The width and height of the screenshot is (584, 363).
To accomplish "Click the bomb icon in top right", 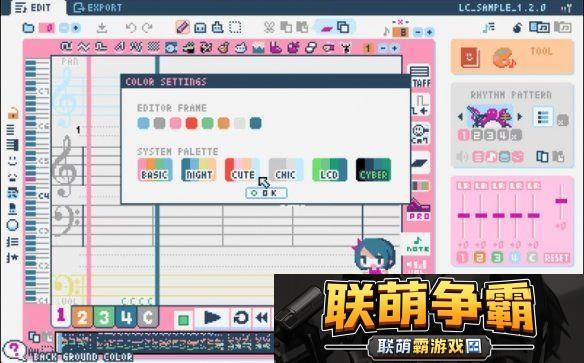I will click(x=517, y=28).
